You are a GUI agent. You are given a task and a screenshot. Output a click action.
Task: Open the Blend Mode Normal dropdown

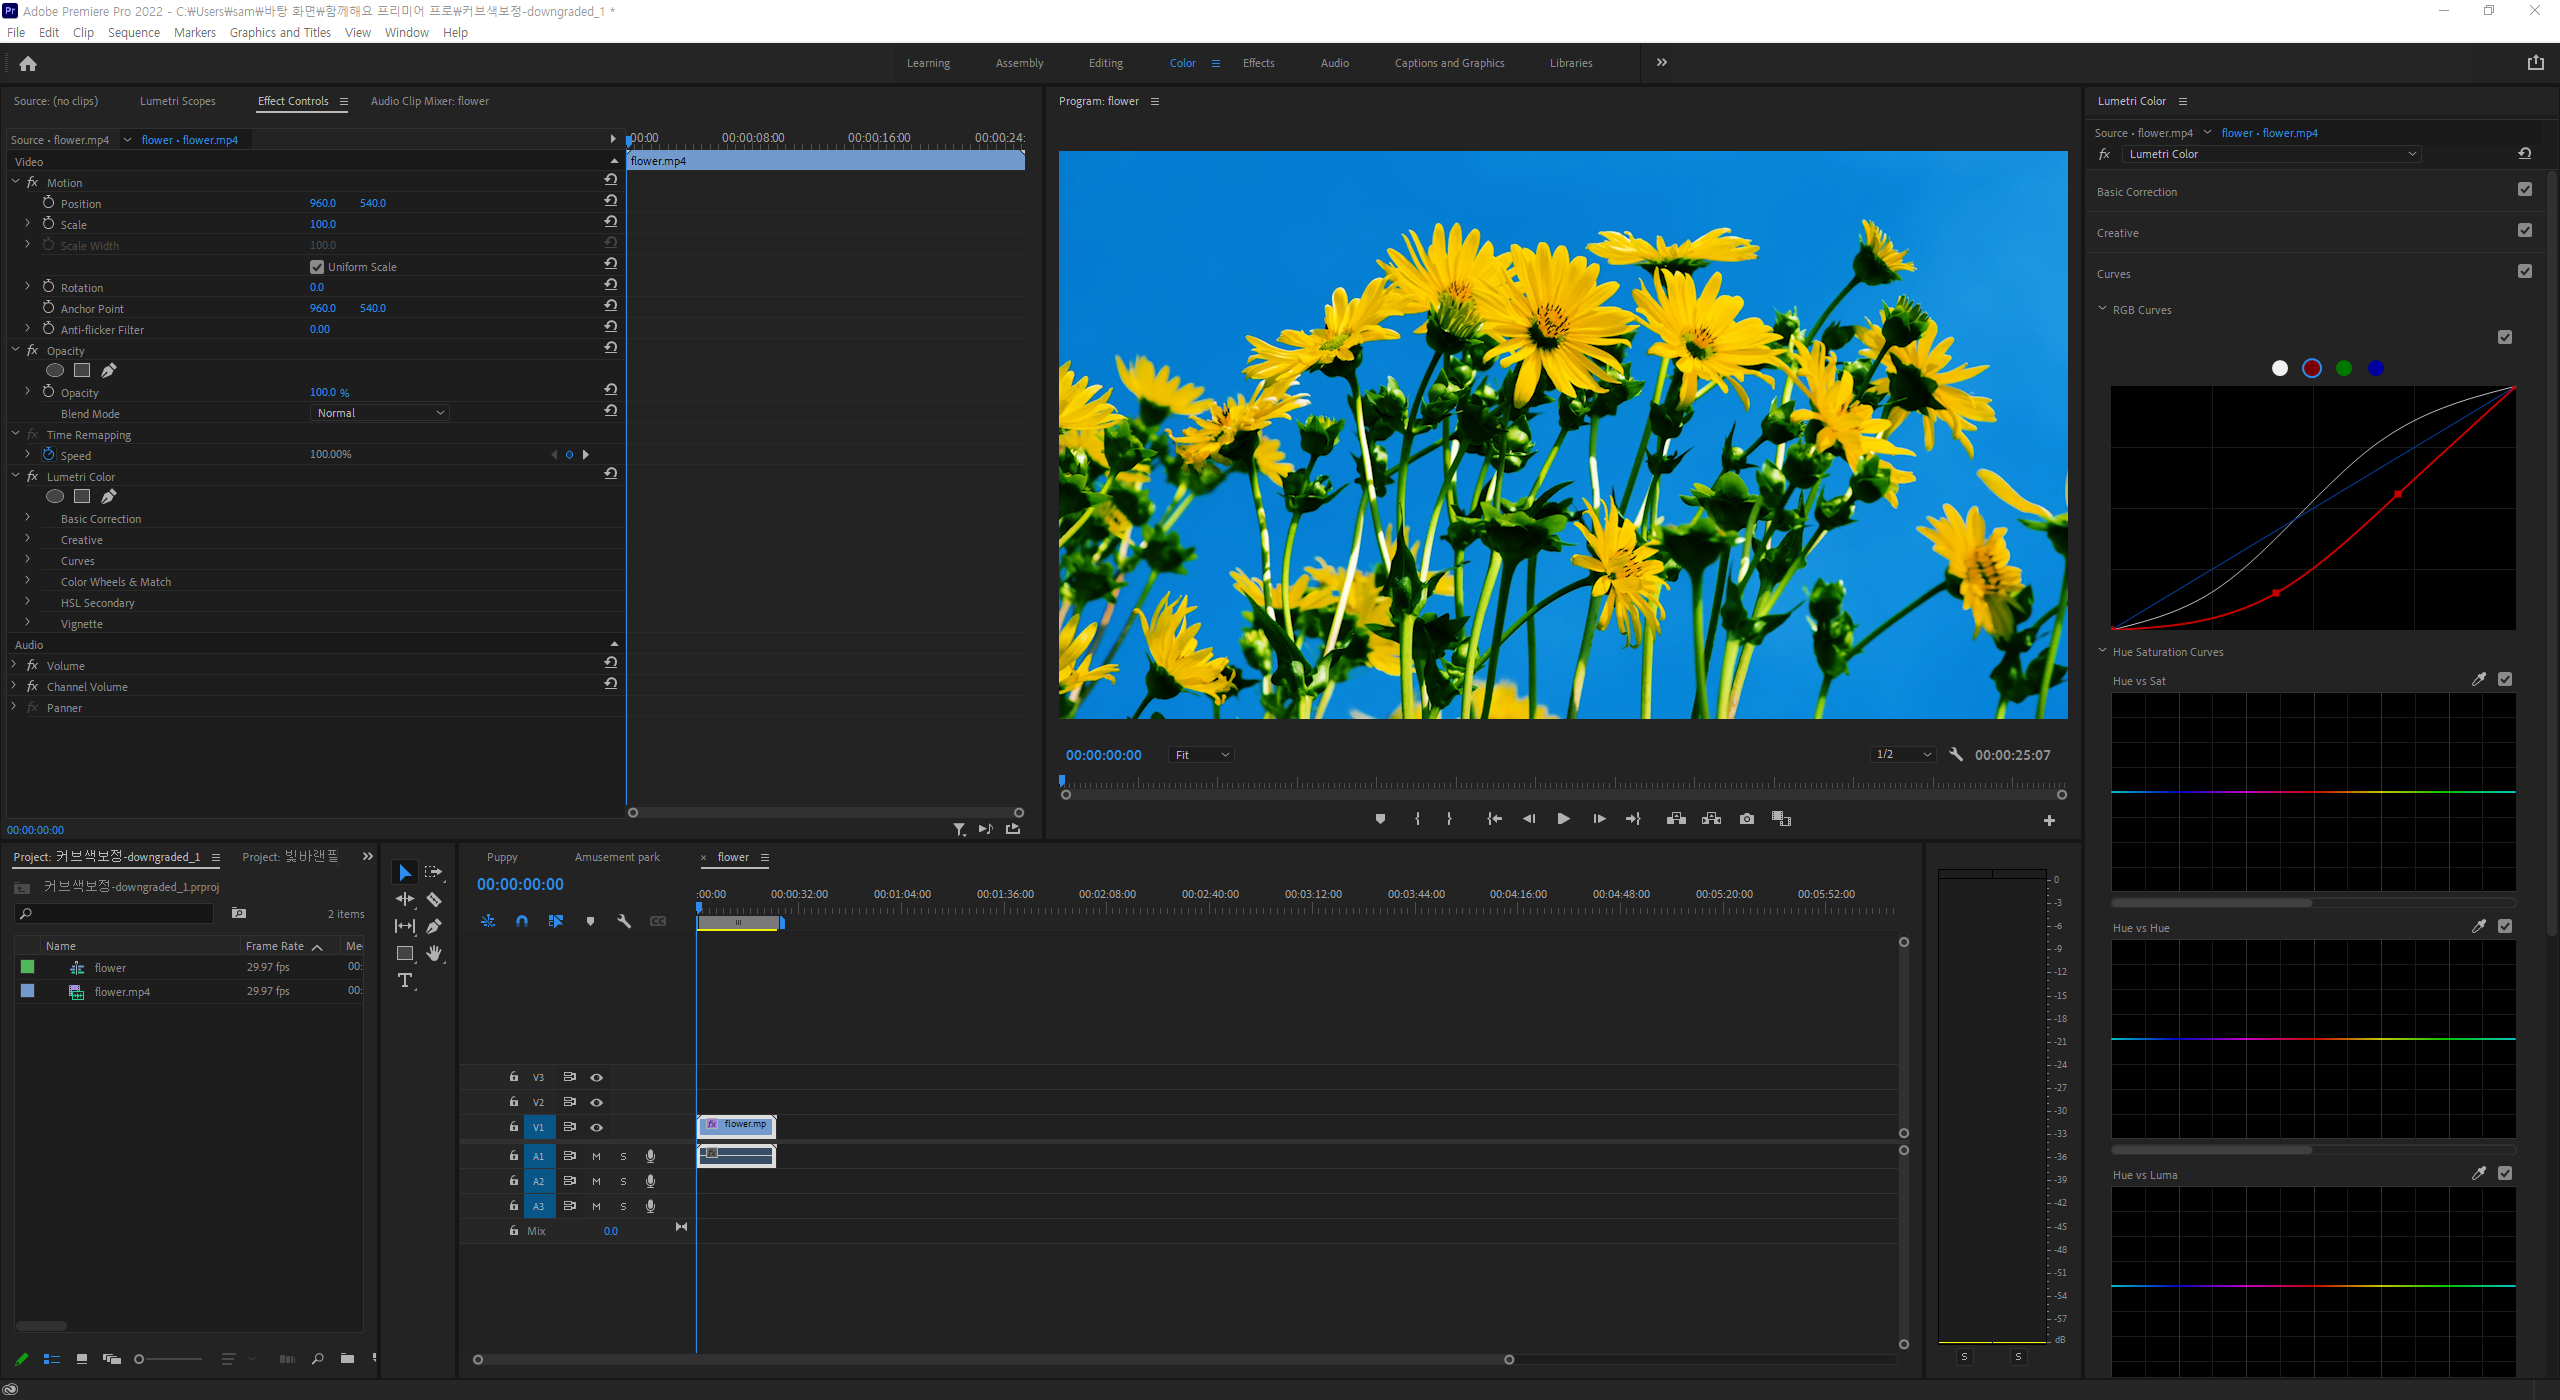tap(379, 413)
